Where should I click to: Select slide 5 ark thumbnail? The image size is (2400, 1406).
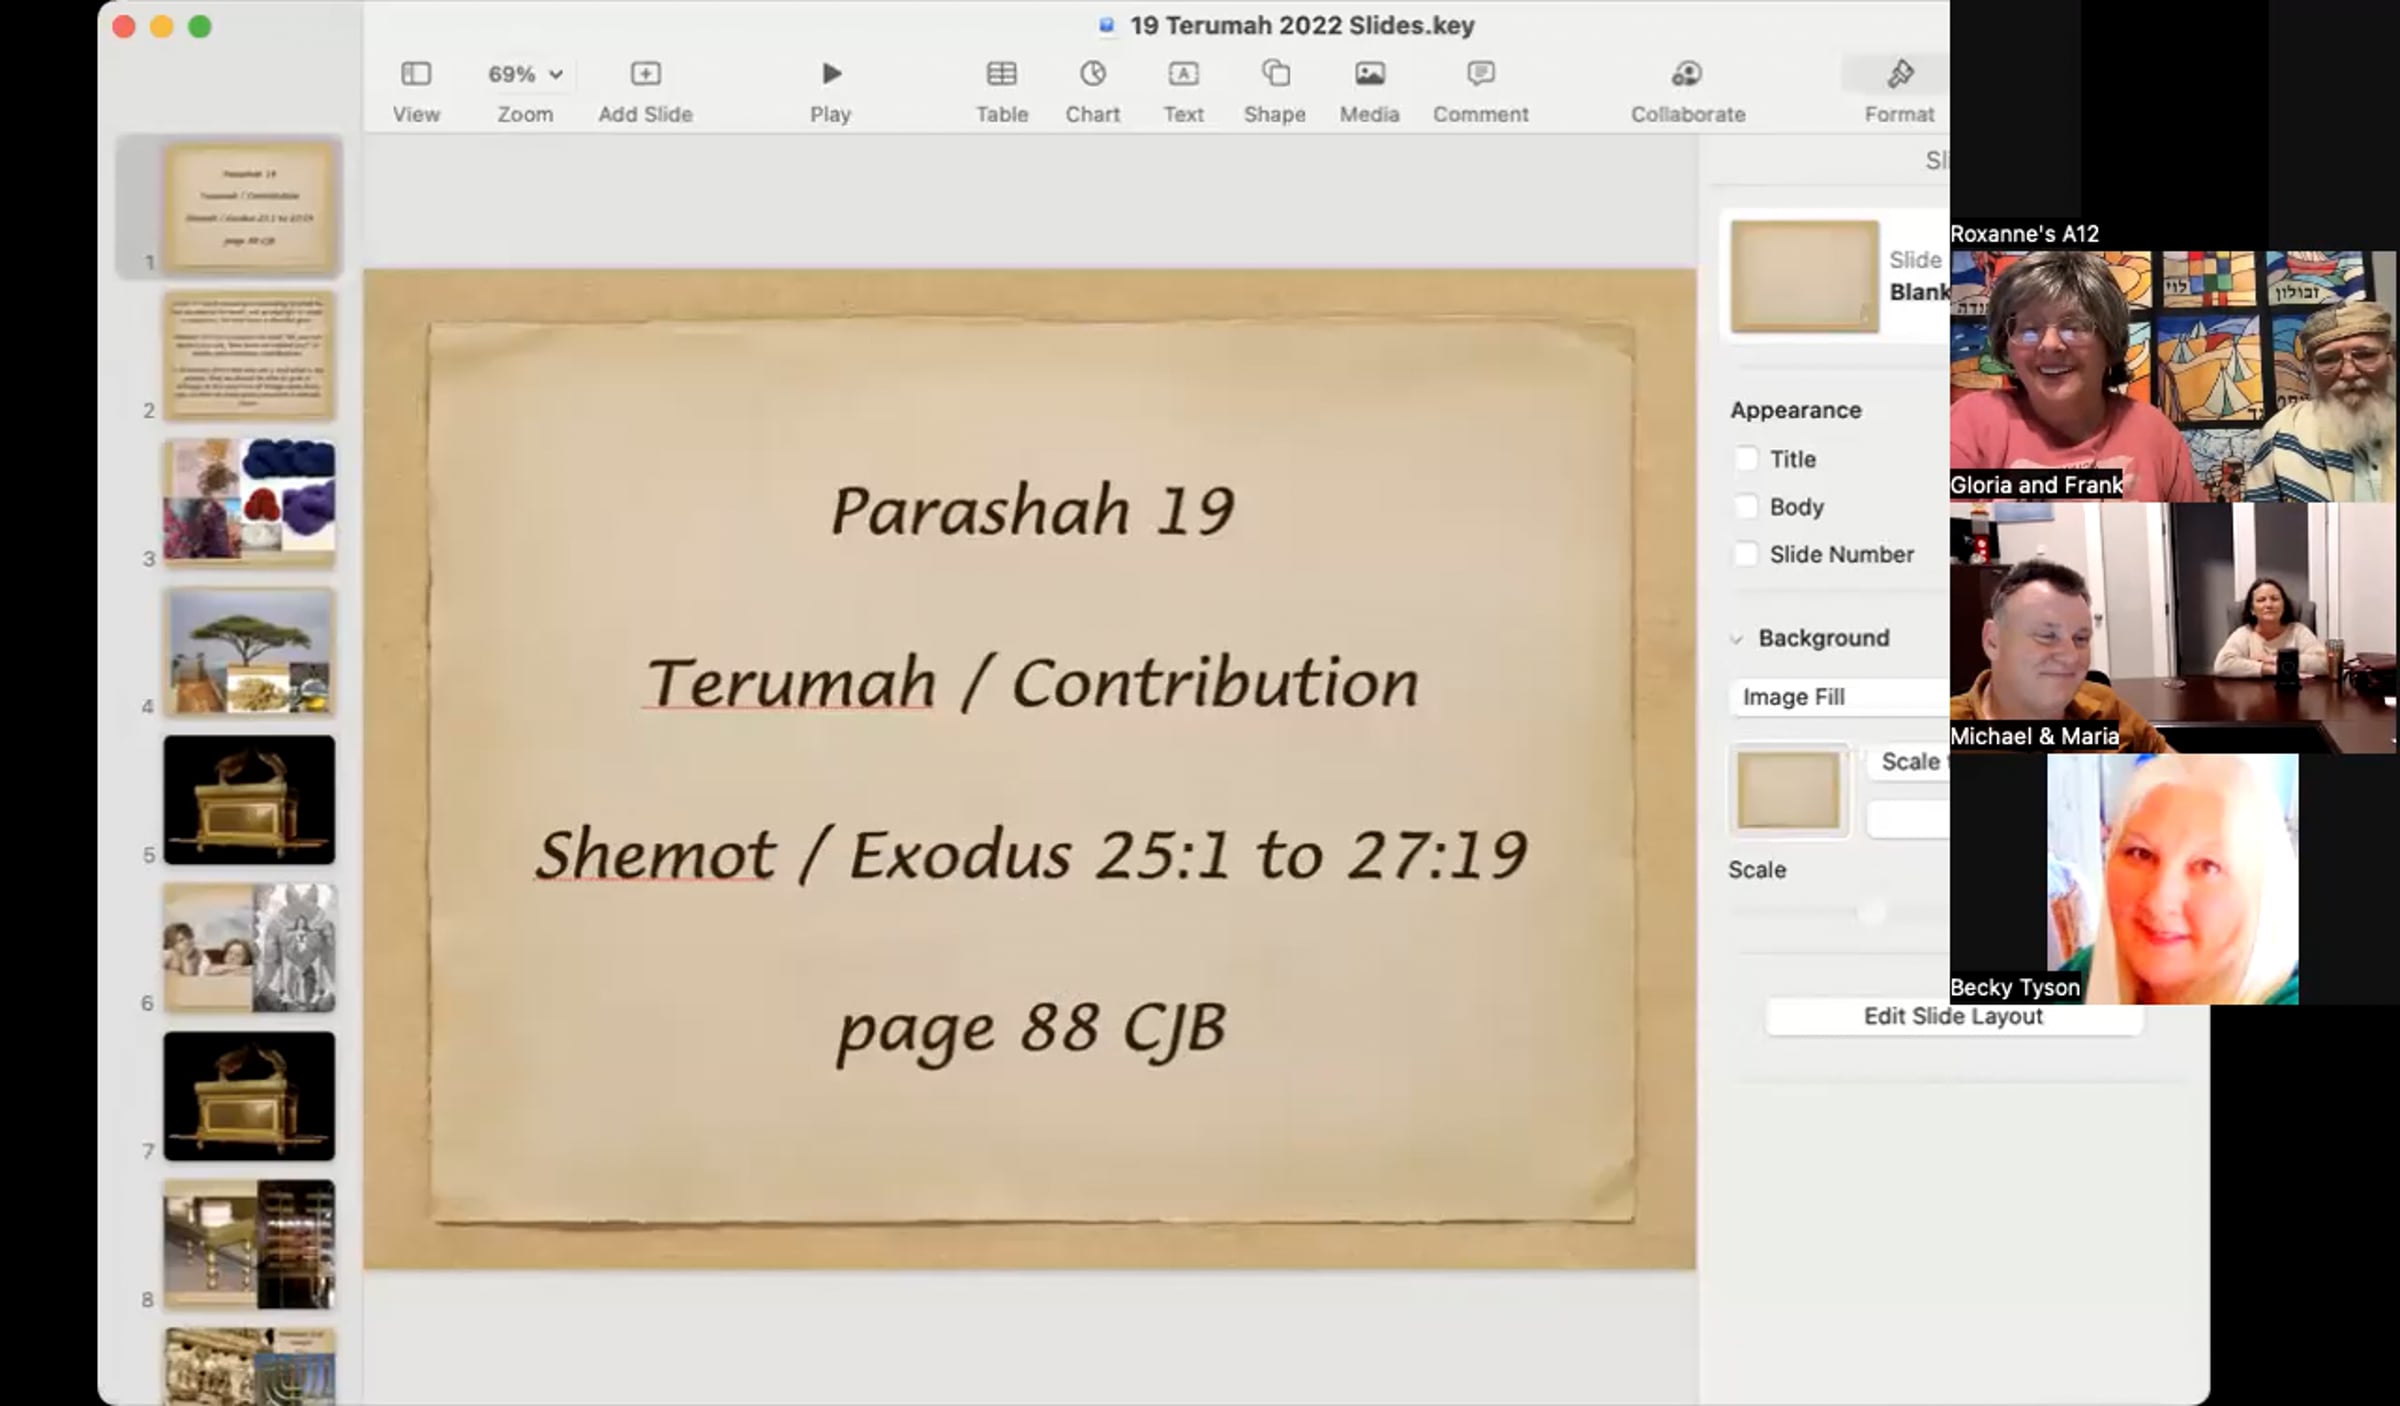(249, 800)
